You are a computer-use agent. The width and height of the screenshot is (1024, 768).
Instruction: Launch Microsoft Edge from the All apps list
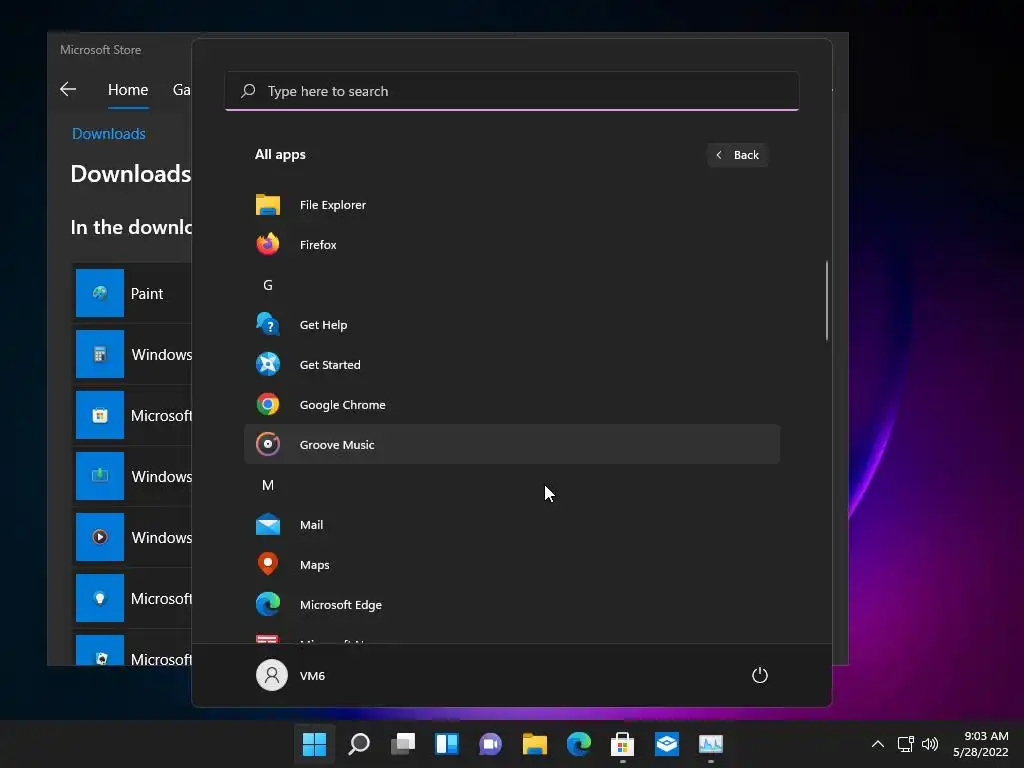tap(511, 605)
